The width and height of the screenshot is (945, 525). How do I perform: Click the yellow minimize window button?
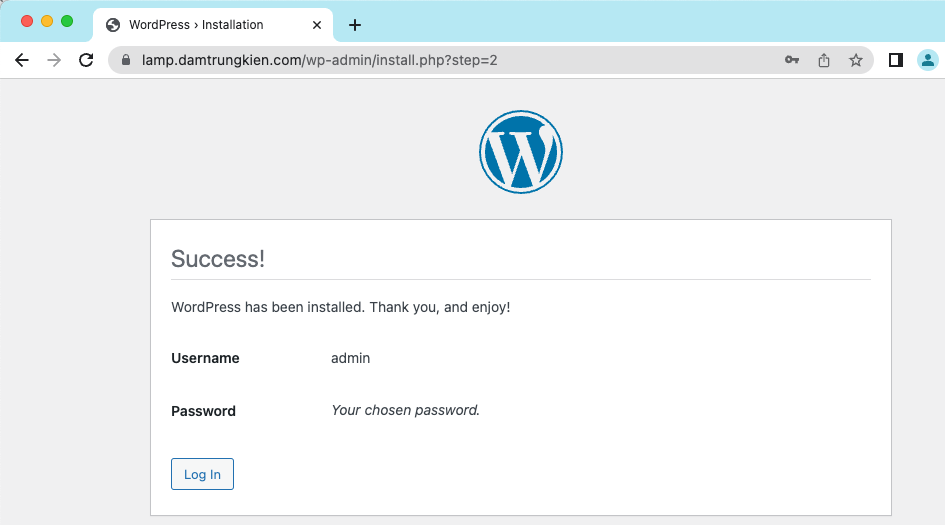click(47, 21)
